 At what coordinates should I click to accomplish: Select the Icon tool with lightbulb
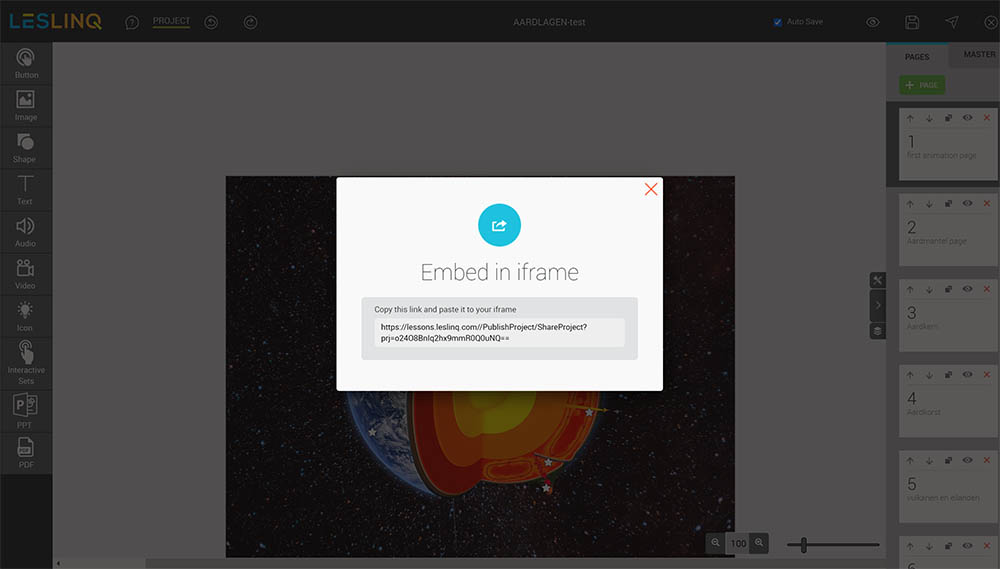26,316
